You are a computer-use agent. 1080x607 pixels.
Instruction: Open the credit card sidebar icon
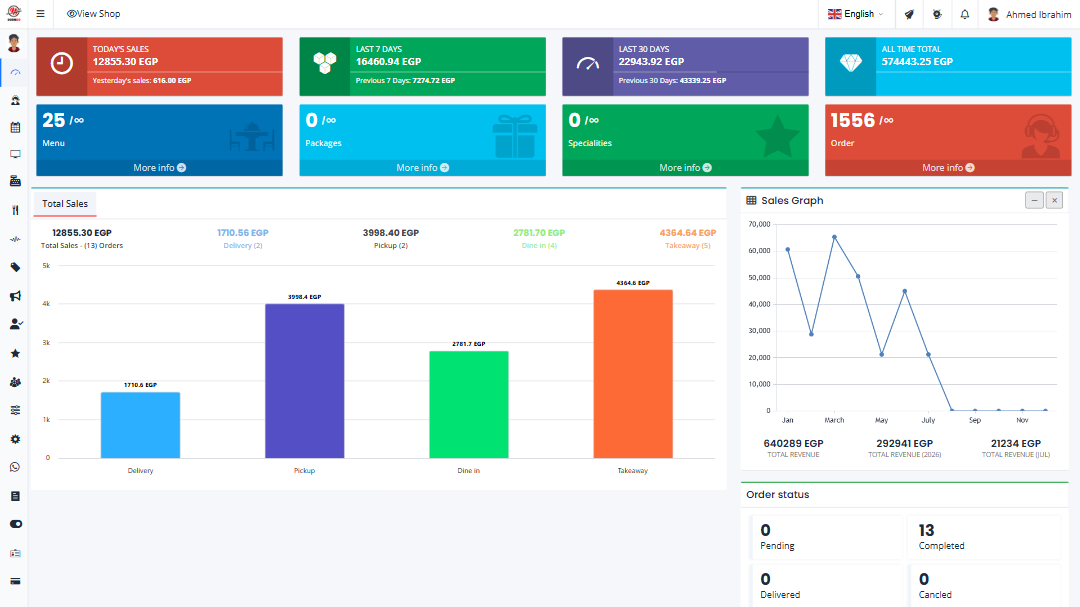(x=15, y=582)
